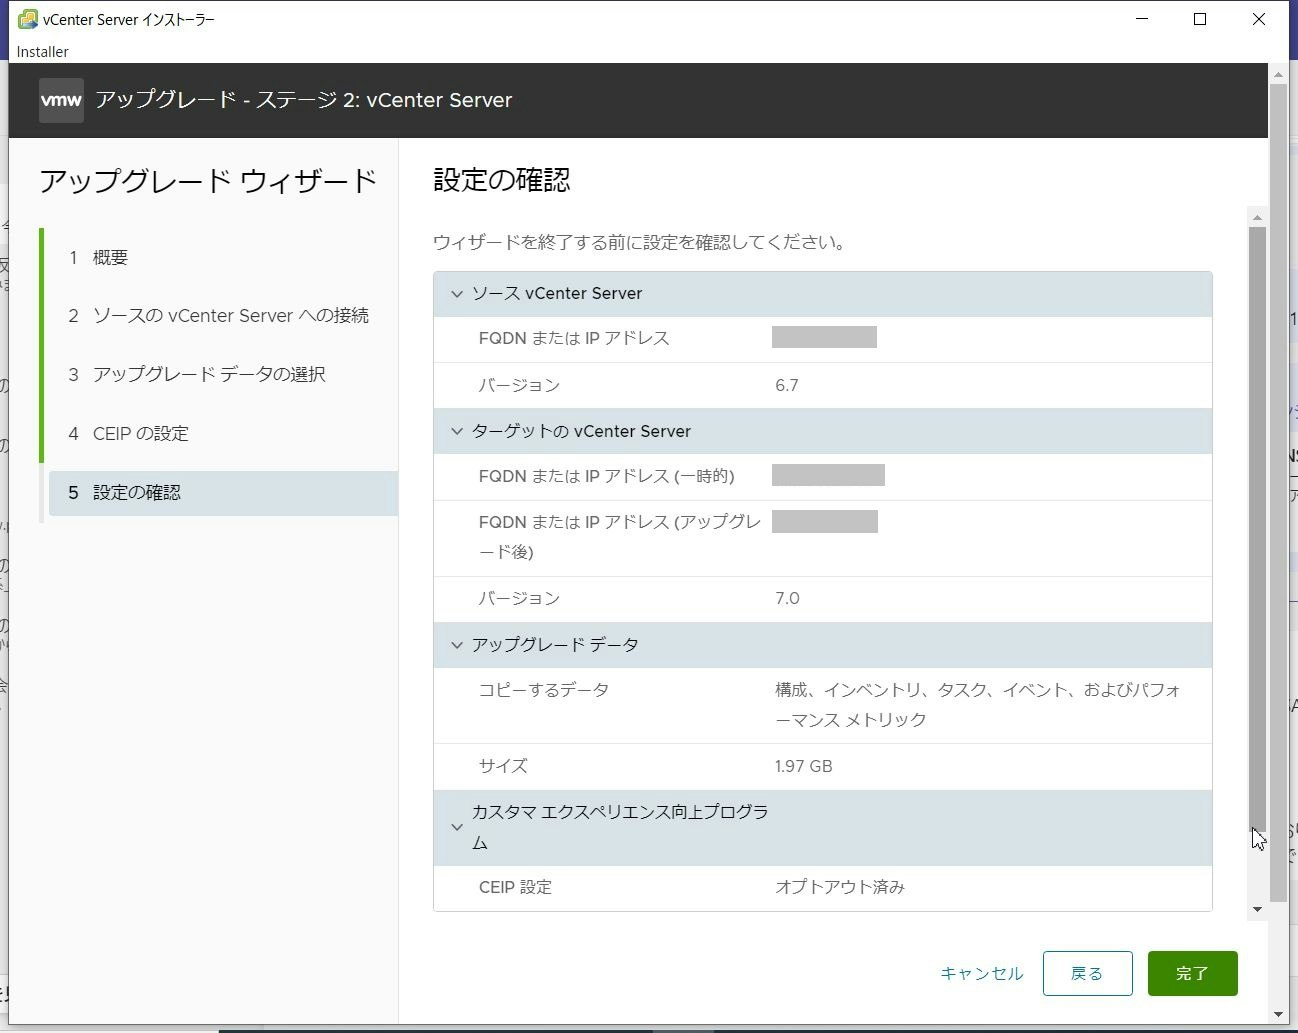Minimize the installer window
The image size is (1298, 1033).
(1142, 19)
